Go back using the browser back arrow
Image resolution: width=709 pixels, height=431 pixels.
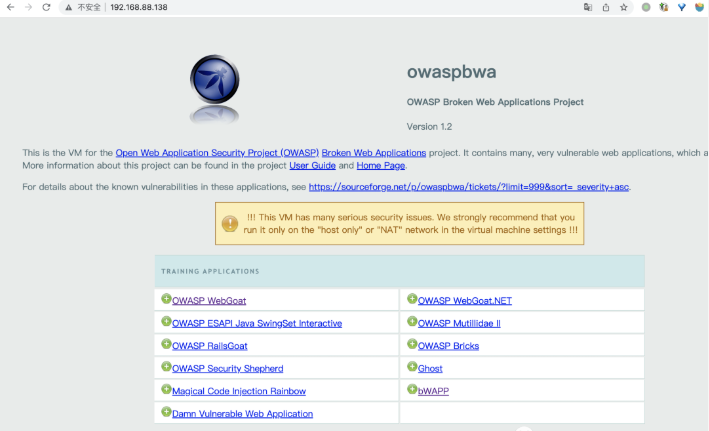(10, 7)
